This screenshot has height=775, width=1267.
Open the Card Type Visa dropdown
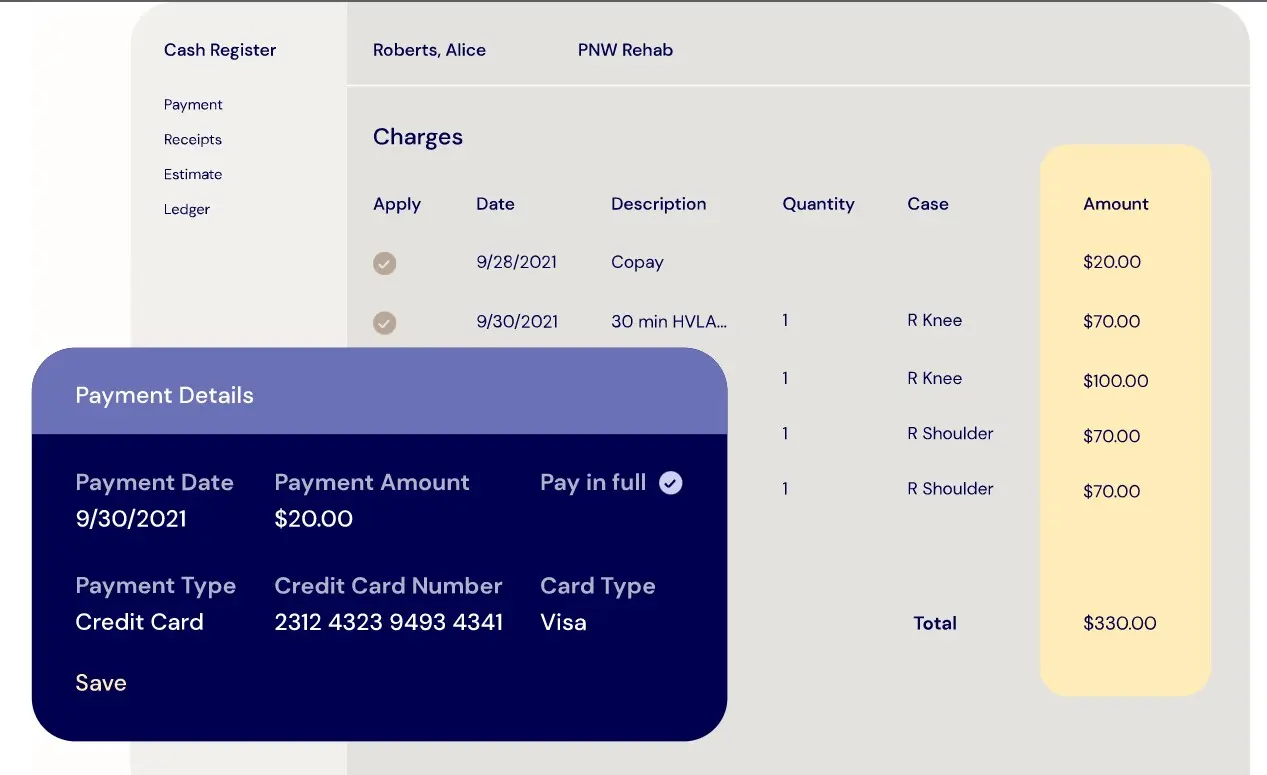pyautogui.click(x=563, y=622)
